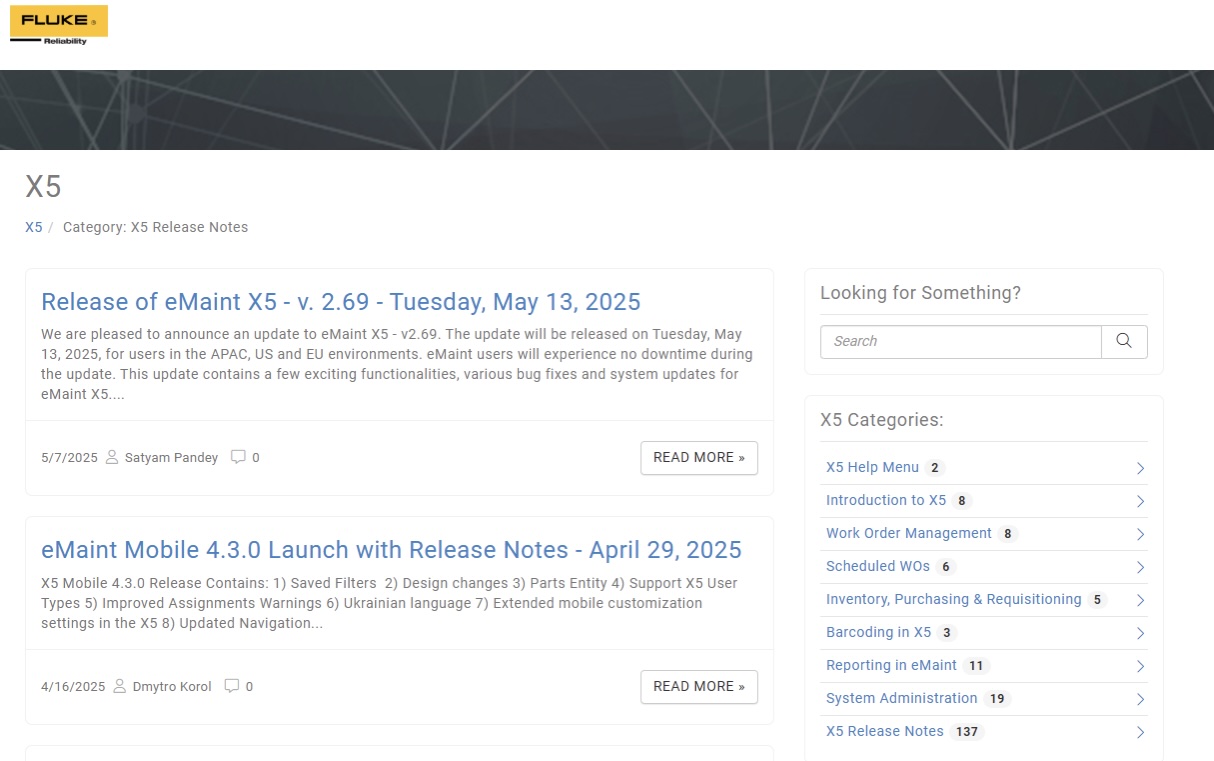Go to Reporting in eMaint category
The height and width of the screenshot is (761, 1214).
[891, 665]
